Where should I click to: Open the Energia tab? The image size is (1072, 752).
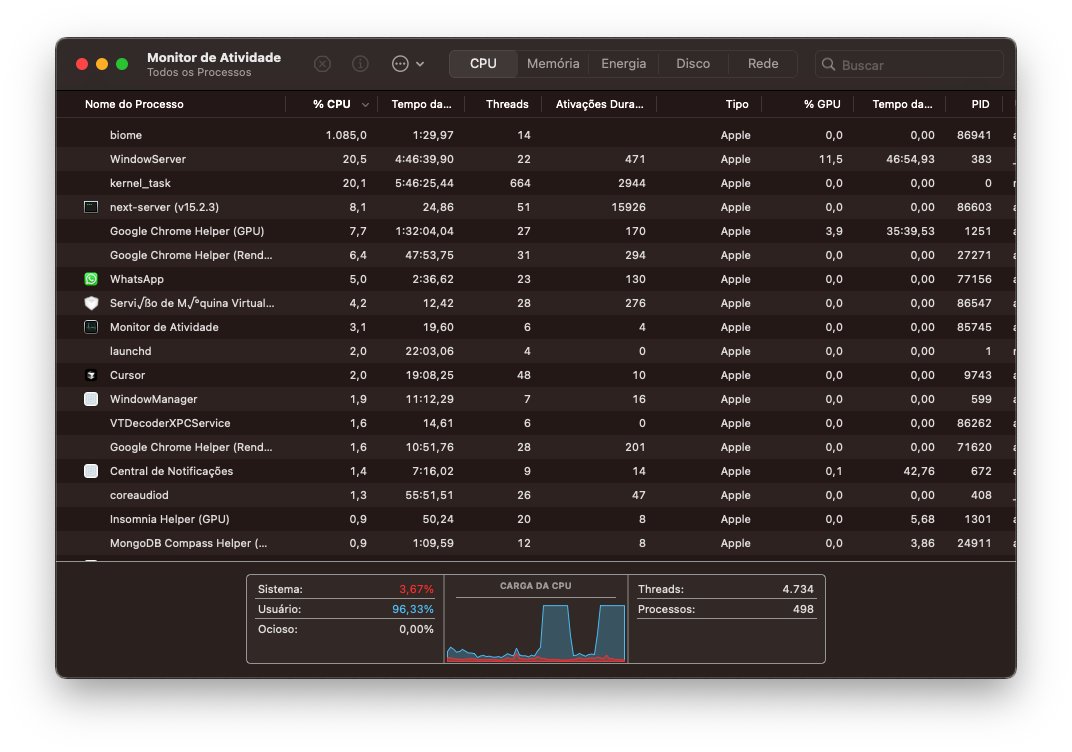(624, 64)
